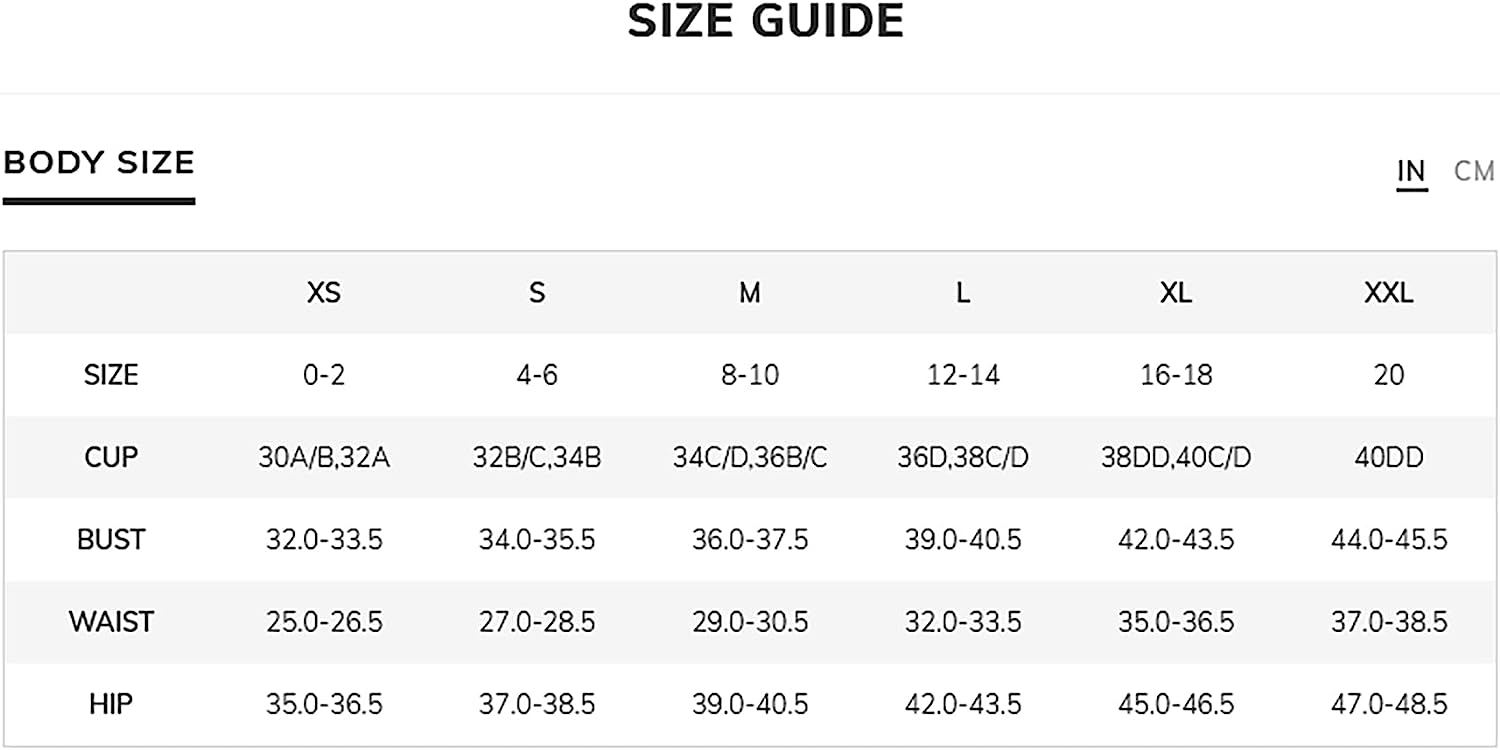Screen dimensions: 1500x750
Task: Select the XXL column header
Action: pyautogui.click(x=1389, y=293)
